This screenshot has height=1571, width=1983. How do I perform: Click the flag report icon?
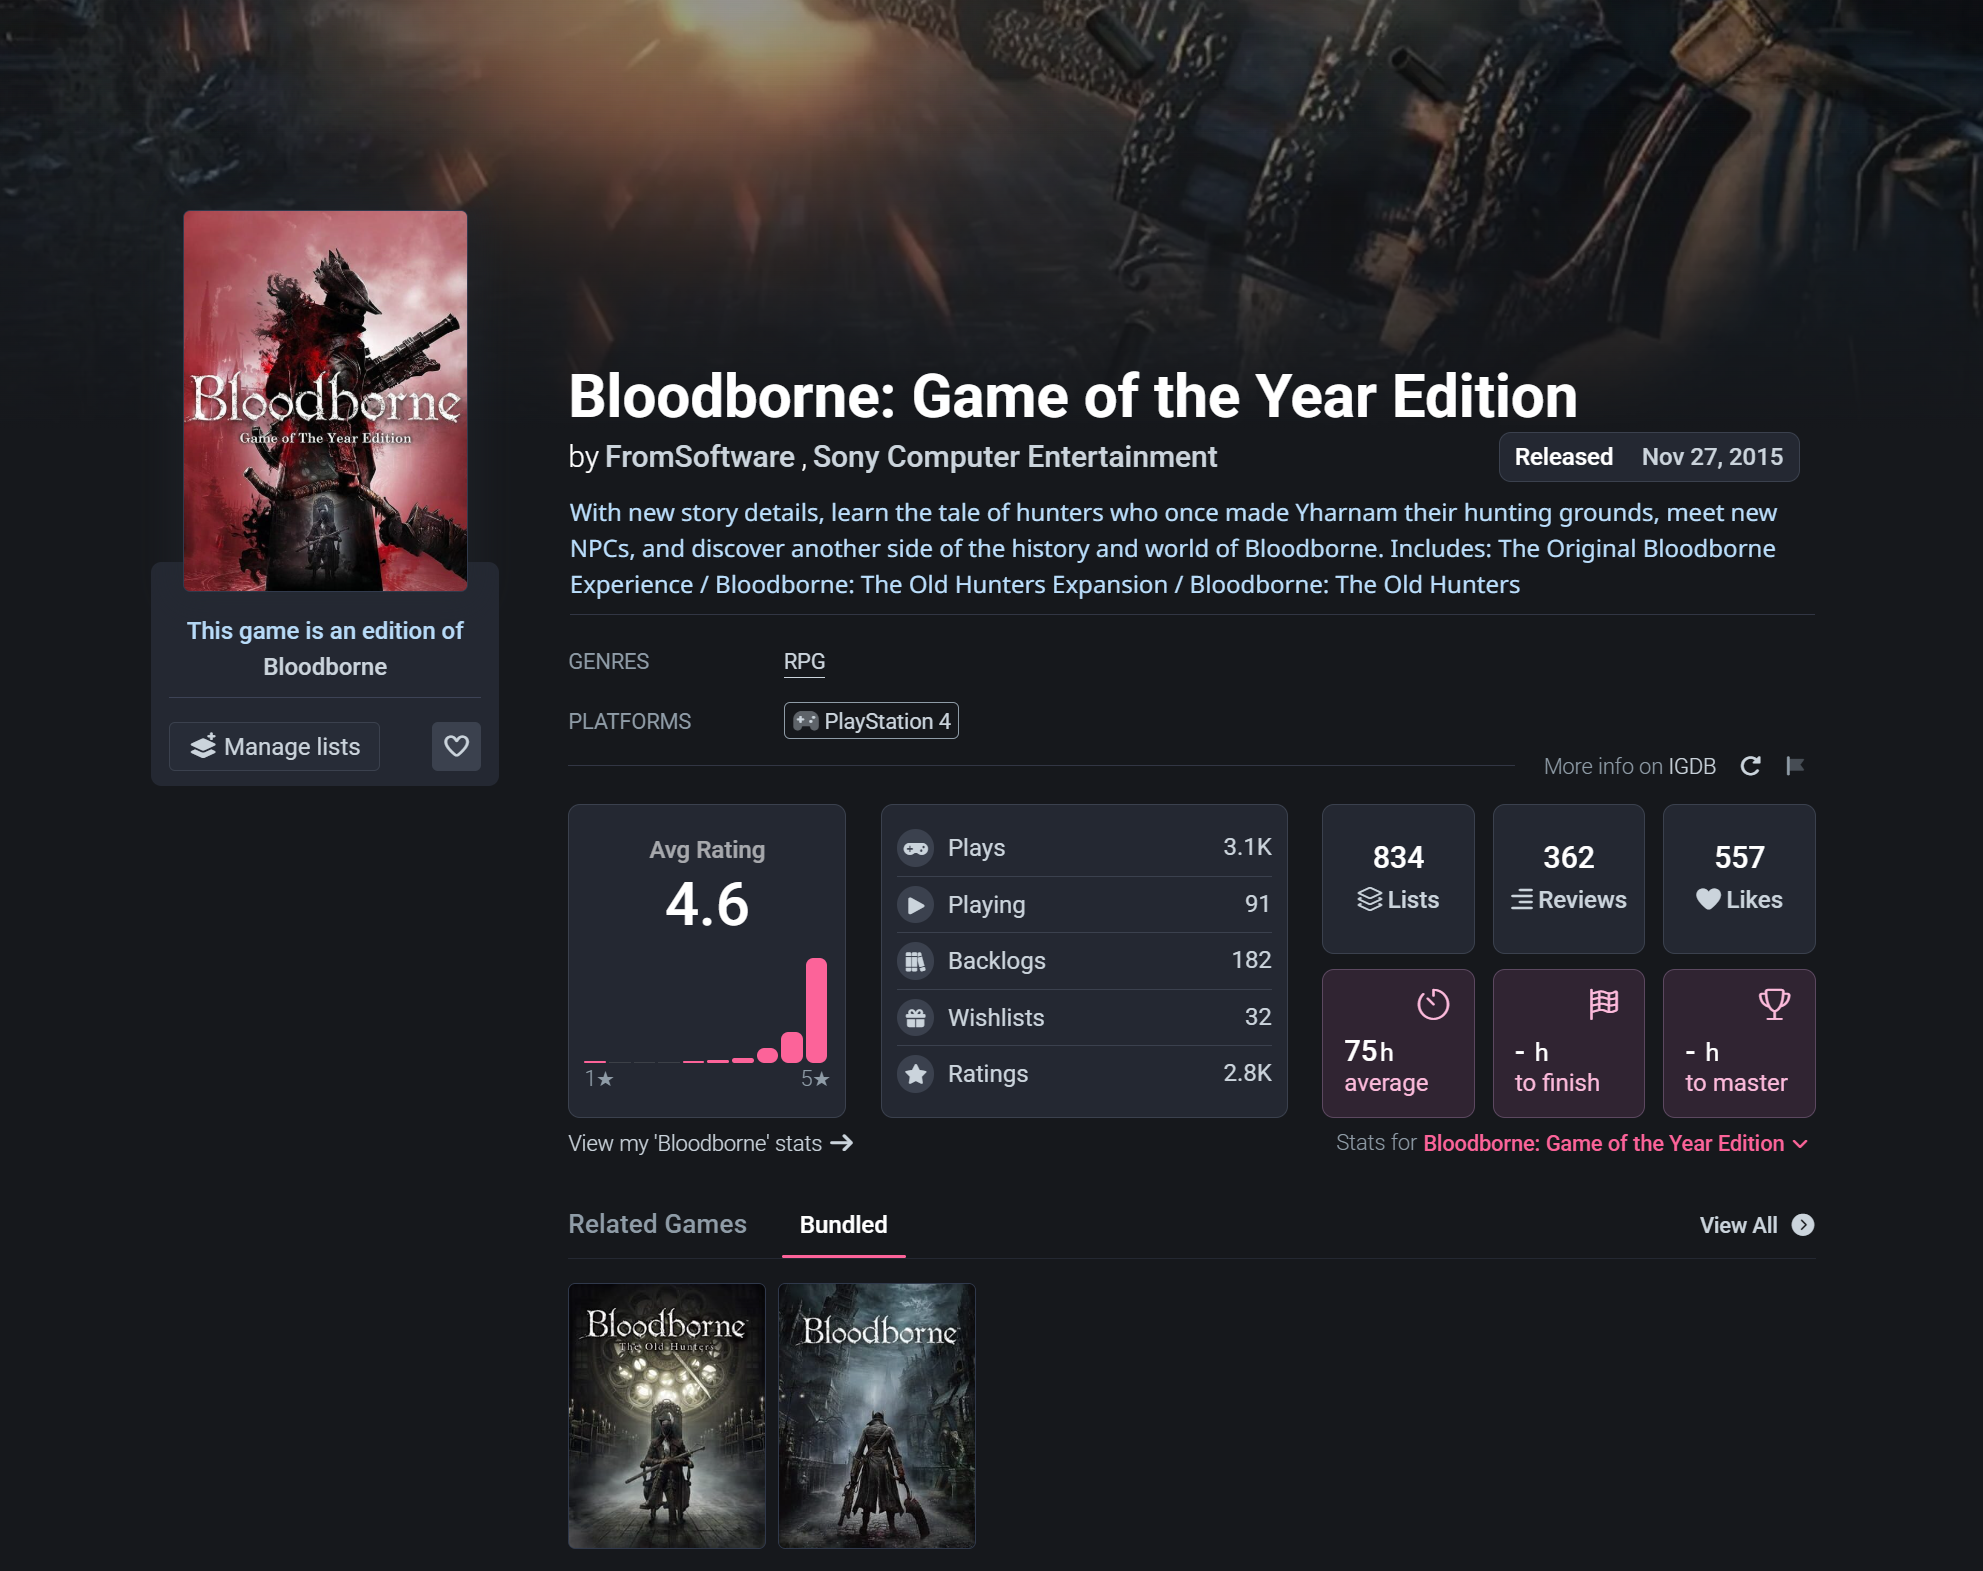pos(1795,766)
